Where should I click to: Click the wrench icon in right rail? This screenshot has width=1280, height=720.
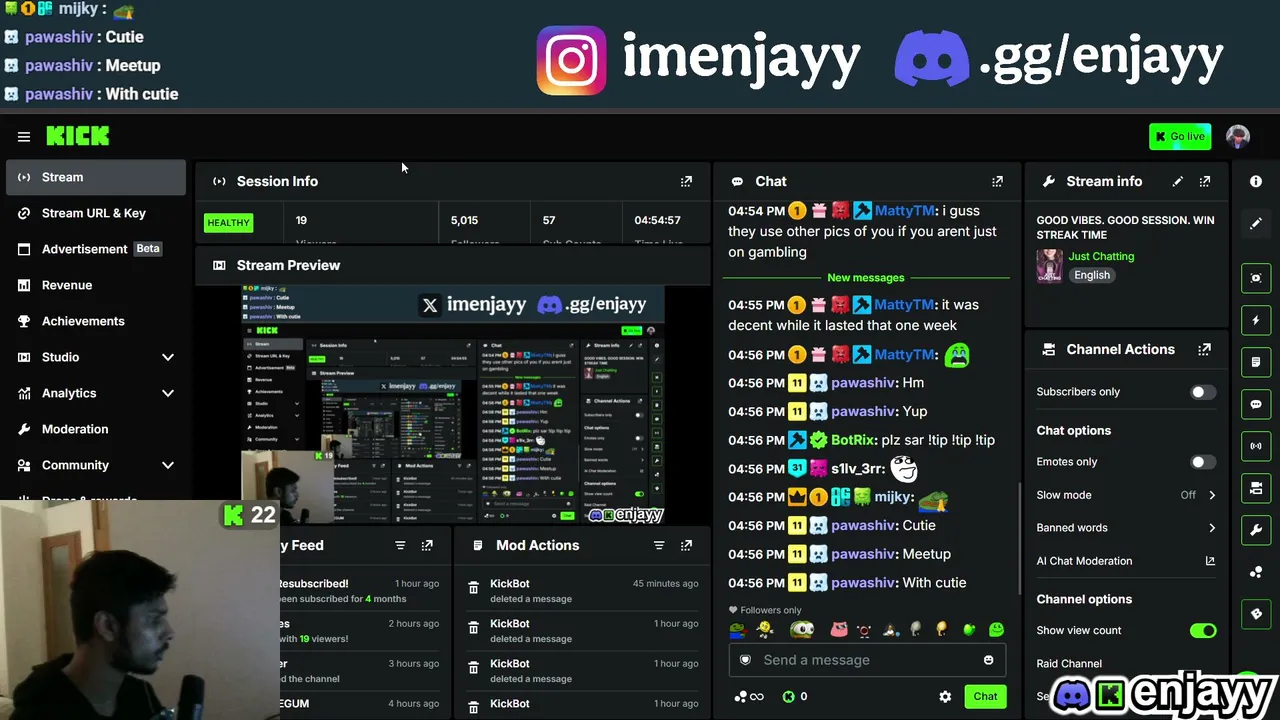point(1256,530)
